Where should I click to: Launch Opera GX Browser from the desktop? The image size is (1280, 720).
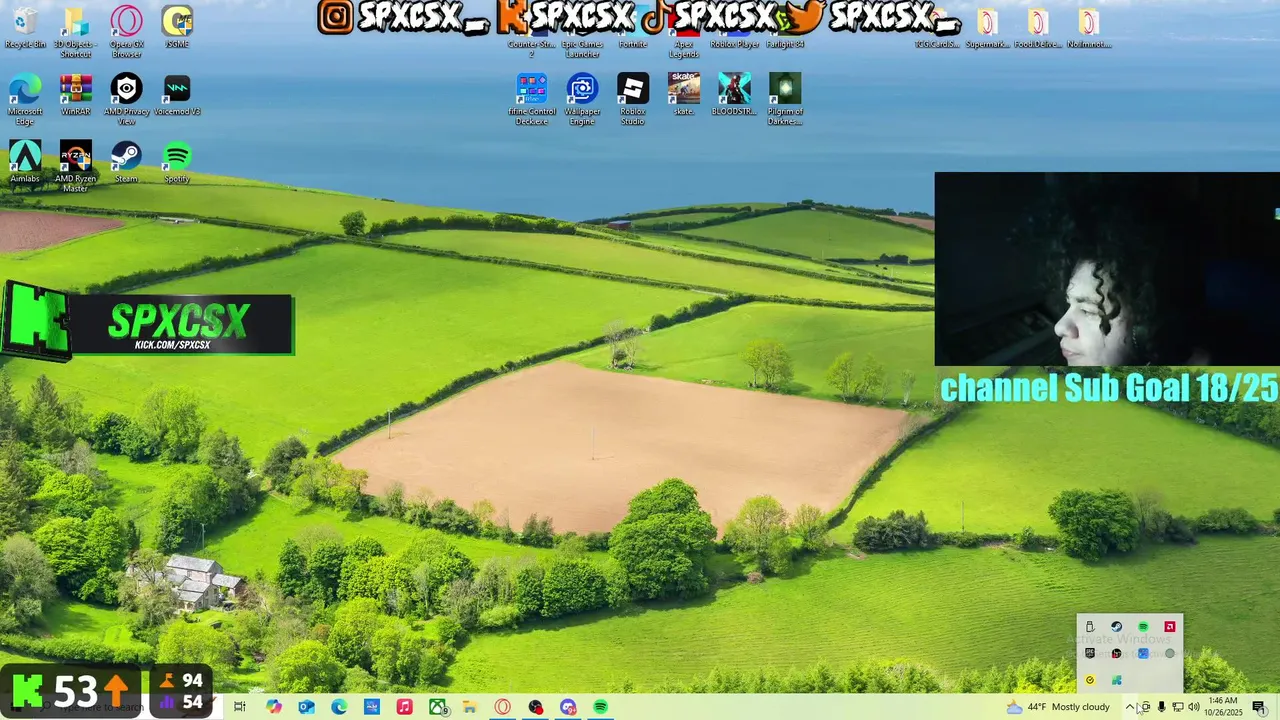click(126, 32)
